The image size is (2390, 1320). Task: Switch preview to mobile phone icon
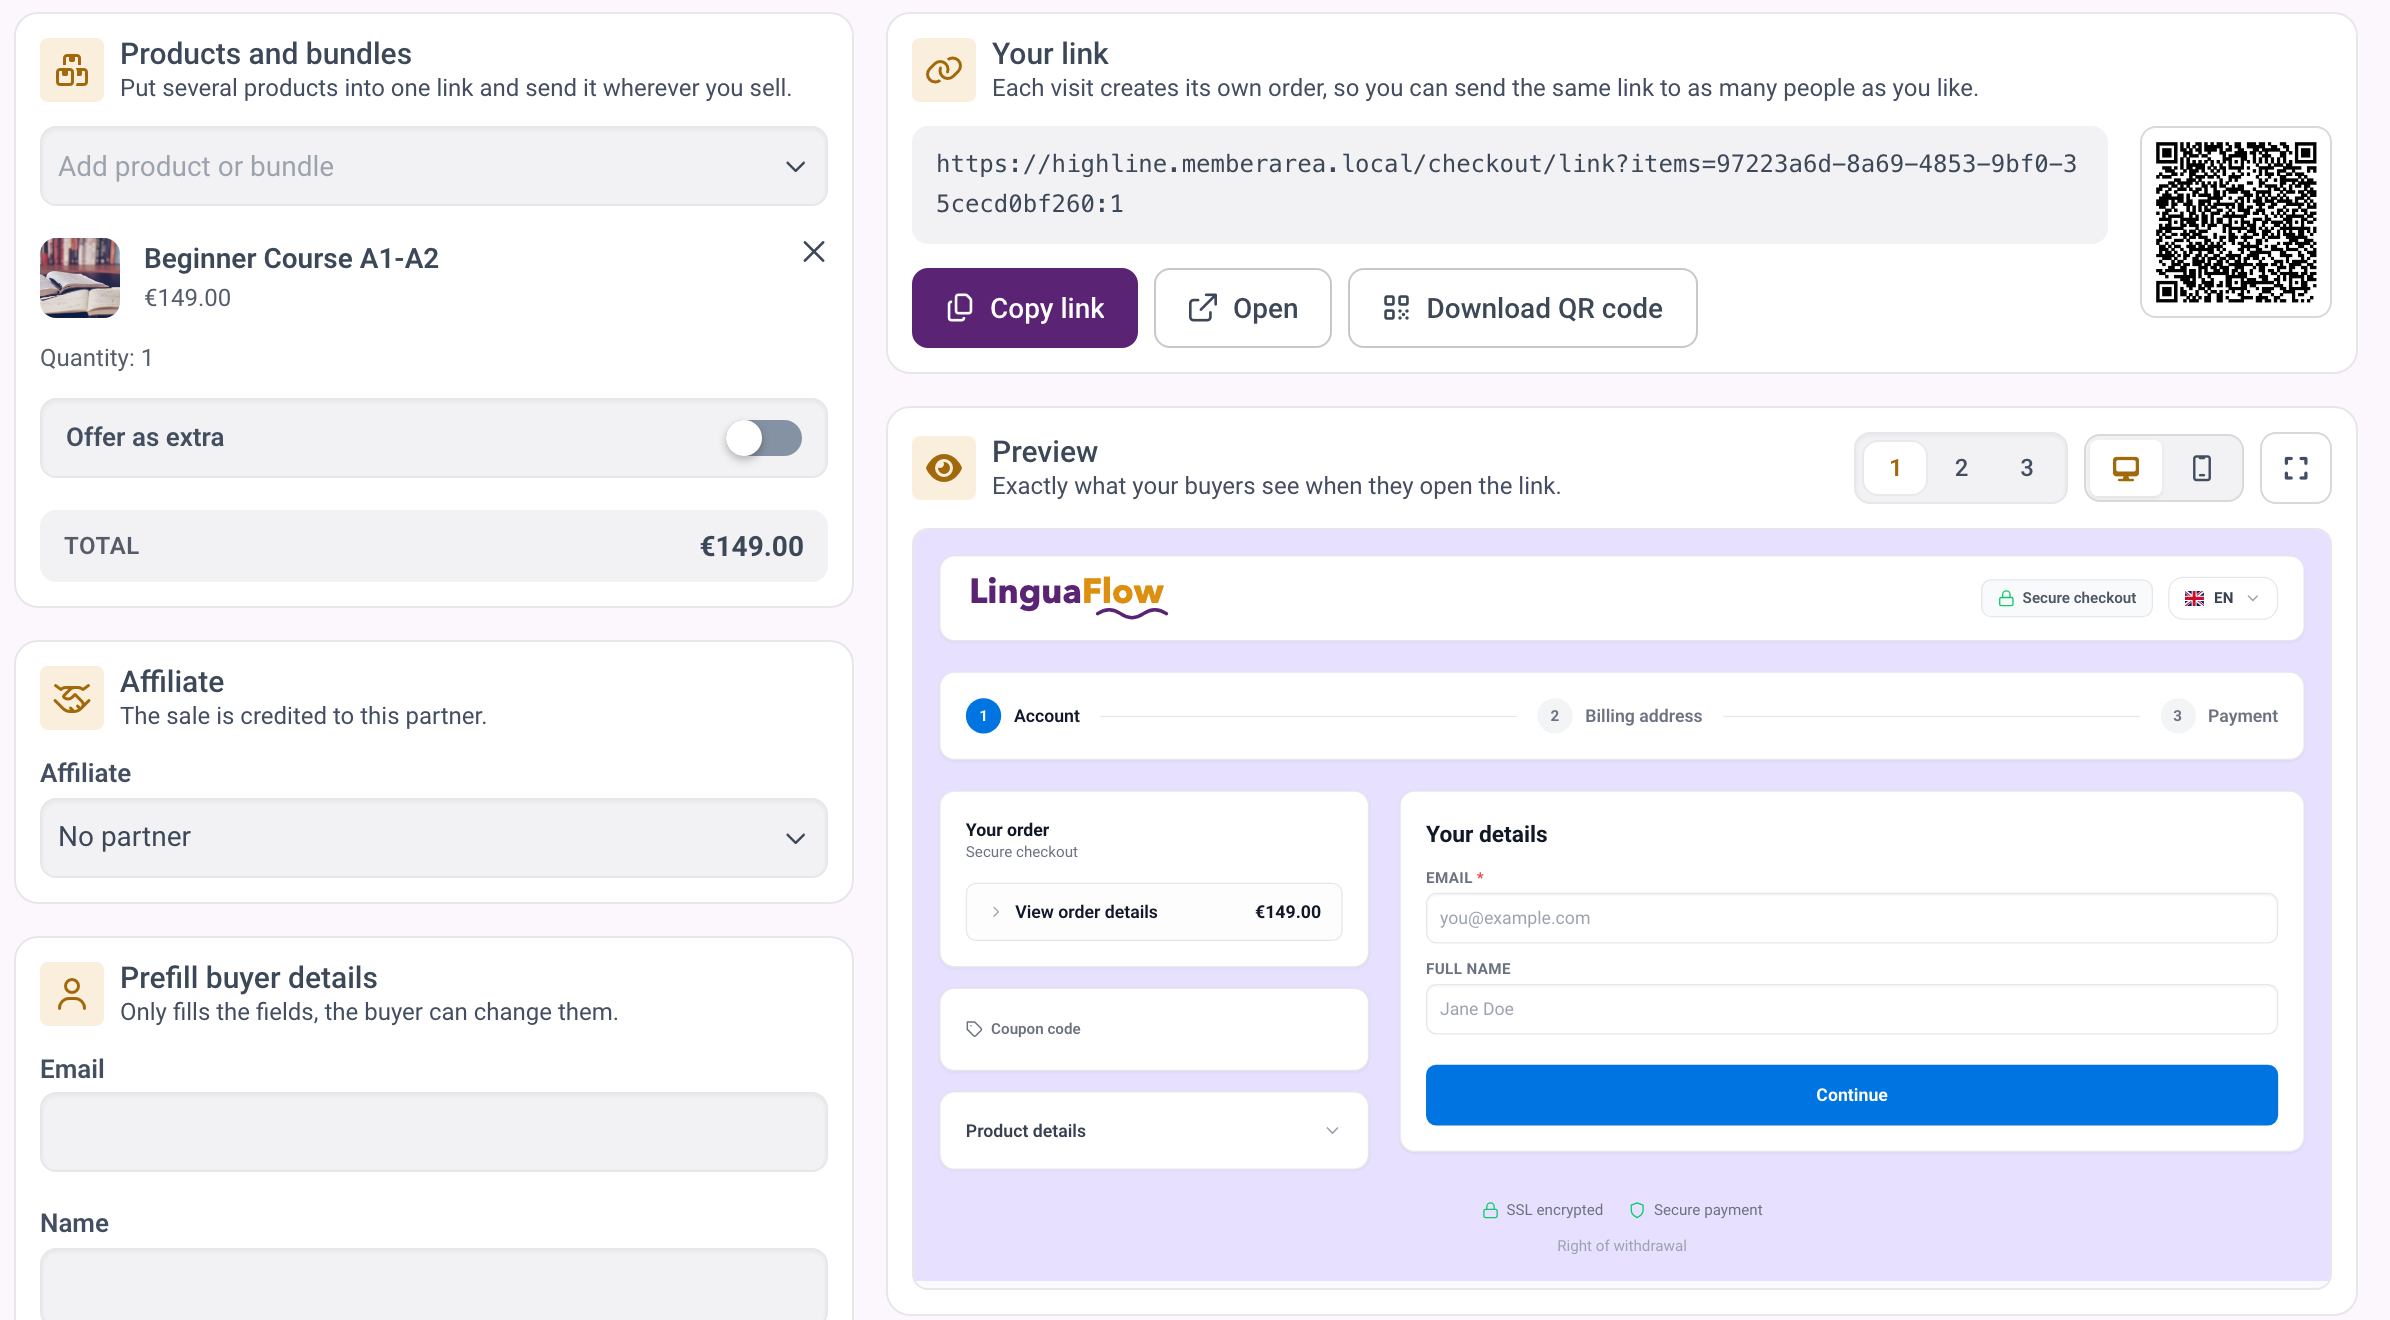click(x=2201, y=468)
